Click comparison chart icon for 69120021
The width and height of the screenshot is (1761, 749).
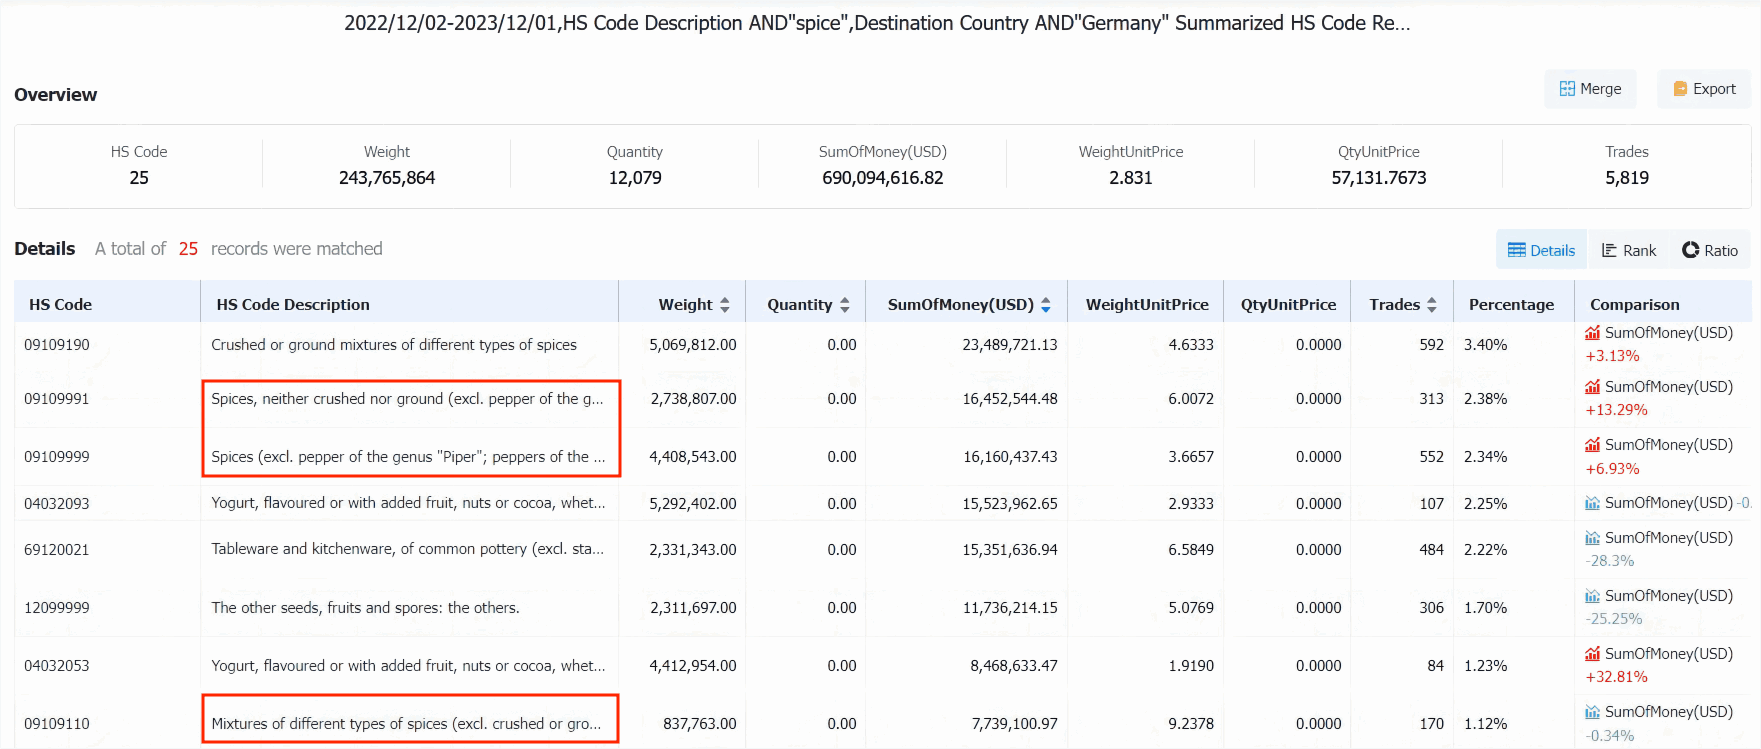click(x=1593, y=538)
